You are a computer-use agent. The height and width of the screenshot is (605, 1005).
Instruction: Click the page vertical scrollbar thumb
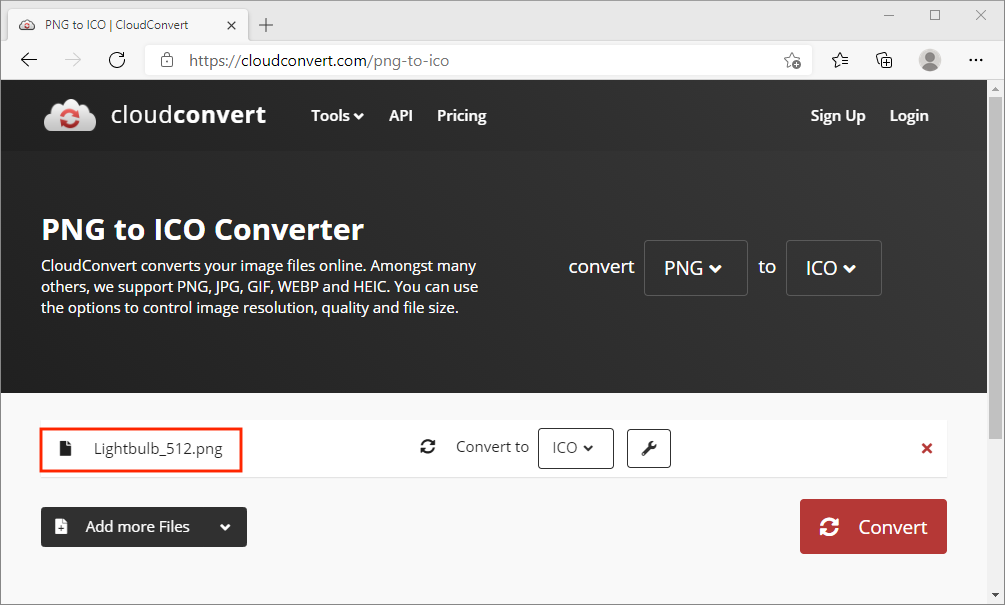[x=995, y=268]
